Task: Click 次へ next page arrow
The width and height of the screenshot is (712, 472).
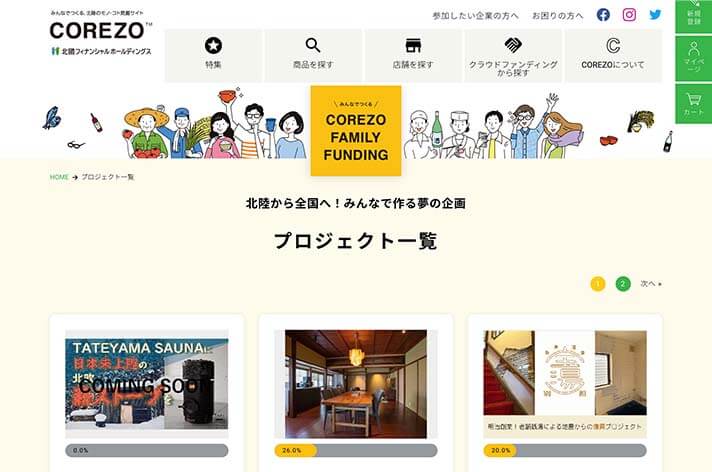Action: tap(651, 284)
